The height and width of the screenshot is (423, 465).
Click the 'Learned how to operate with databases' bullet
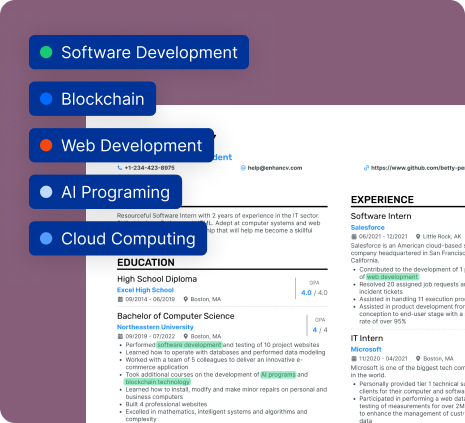click(225, 352)
